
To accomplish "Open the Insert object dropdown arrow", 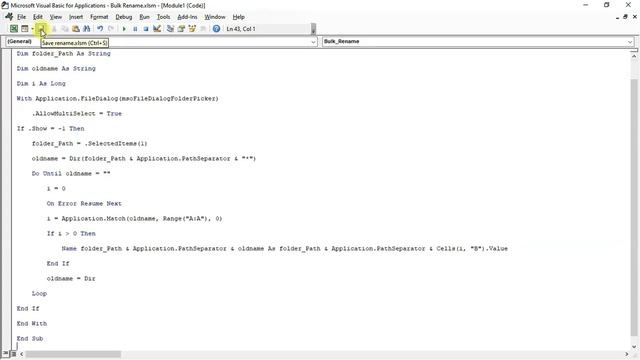I will [32, 29].
